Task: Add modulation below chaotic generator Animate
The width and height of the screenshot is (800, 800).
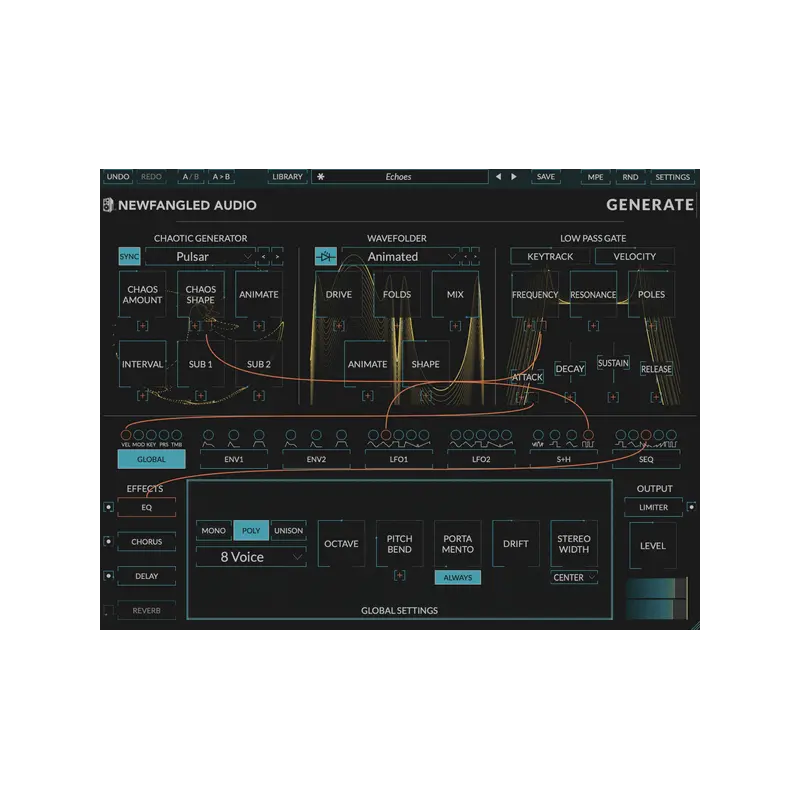Action: 259,326
